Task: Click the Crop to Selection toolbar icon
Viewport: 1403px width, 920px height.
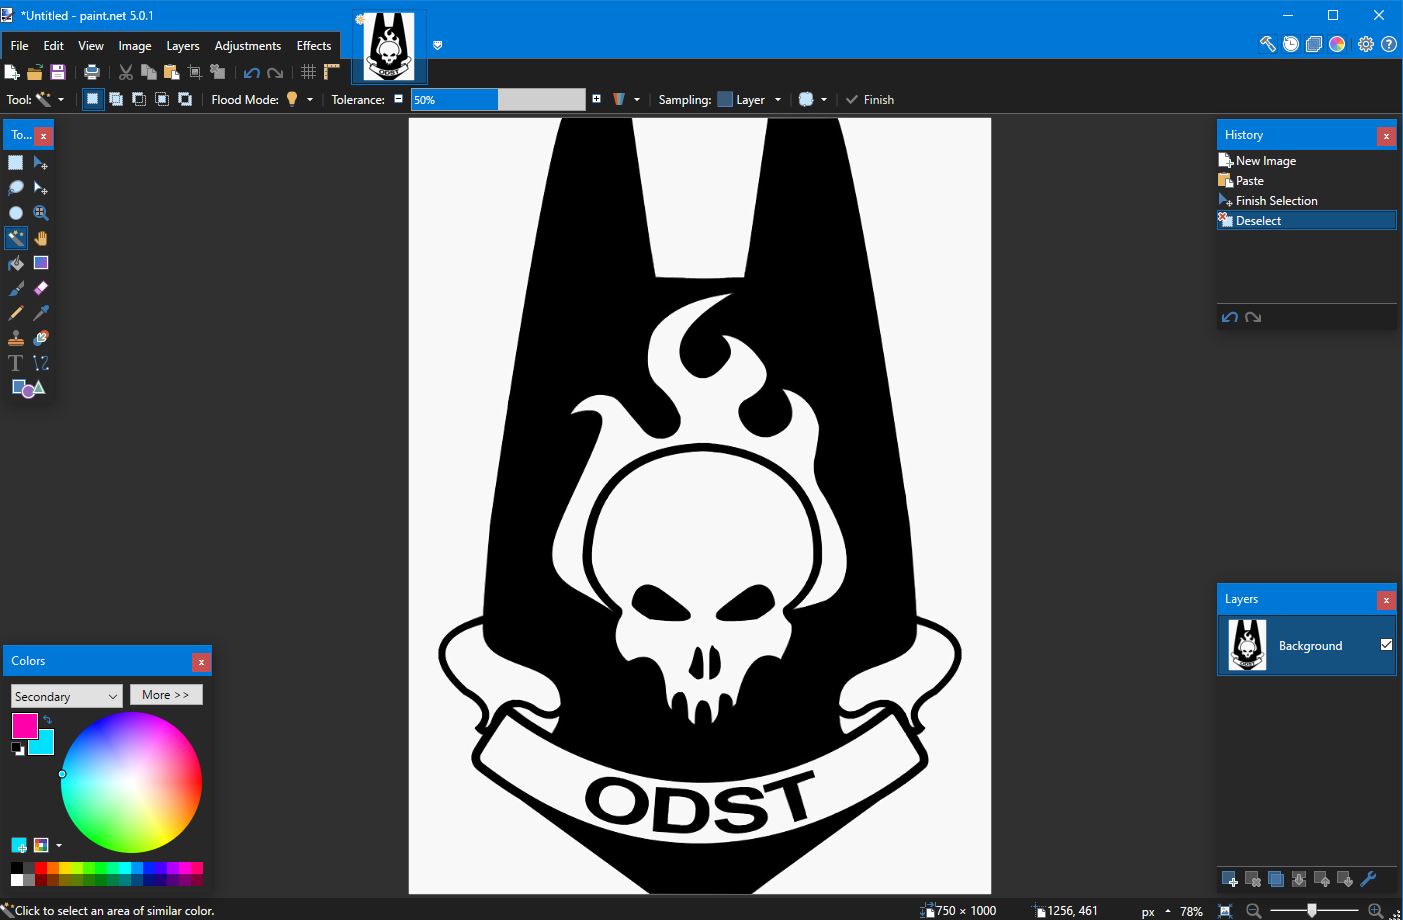Action: (x=195, y=72)
